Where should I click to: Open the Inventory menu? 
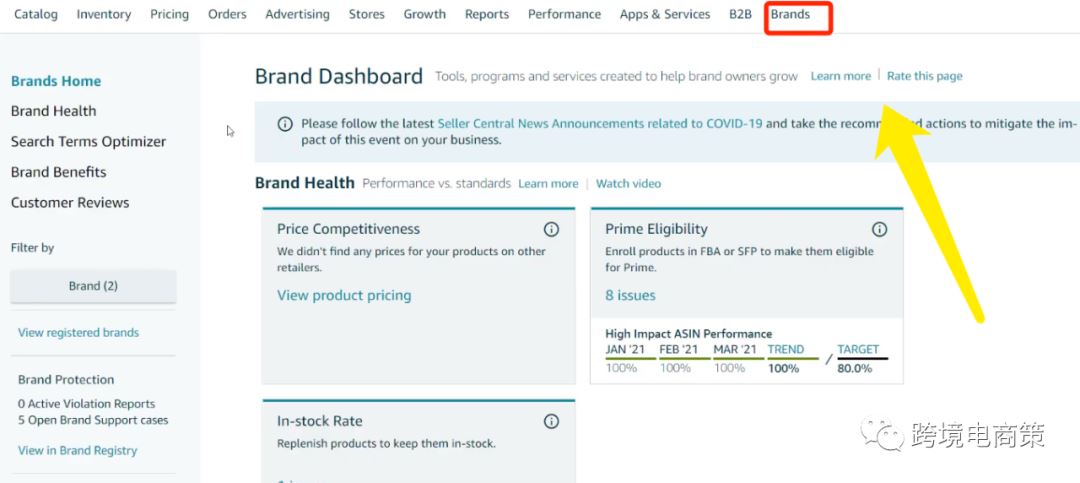point(104,14)
